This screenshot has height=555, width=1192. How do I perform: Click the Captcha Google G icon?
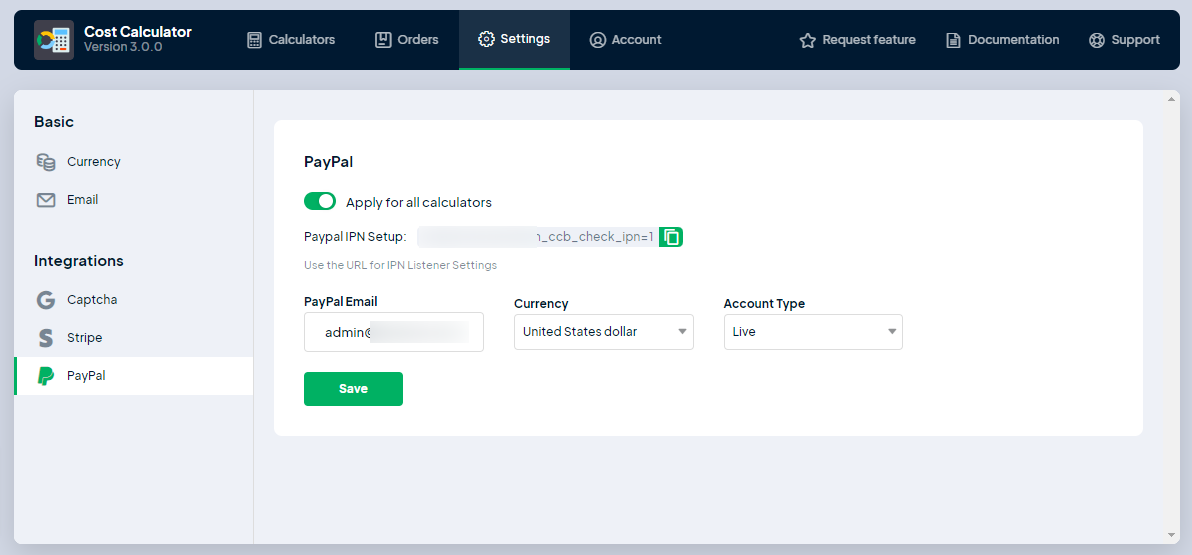46,300
